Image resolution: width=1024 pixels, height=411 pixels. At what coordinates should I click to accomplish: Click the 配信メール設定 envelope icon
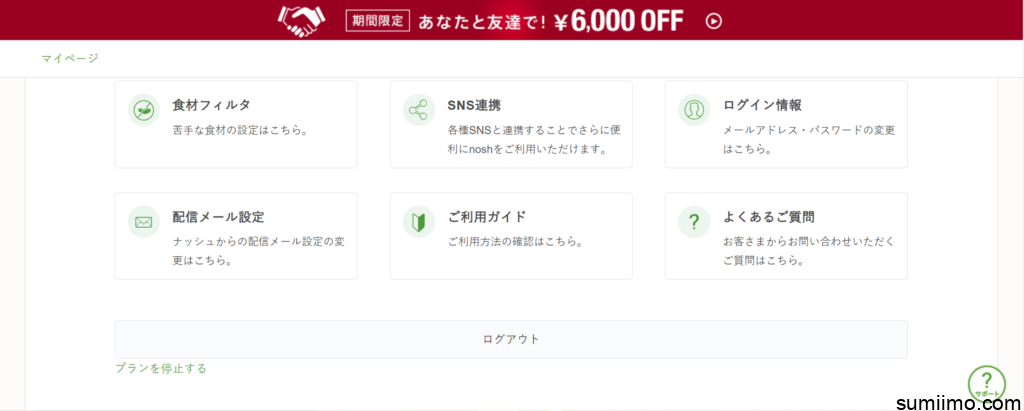point(144,221)
